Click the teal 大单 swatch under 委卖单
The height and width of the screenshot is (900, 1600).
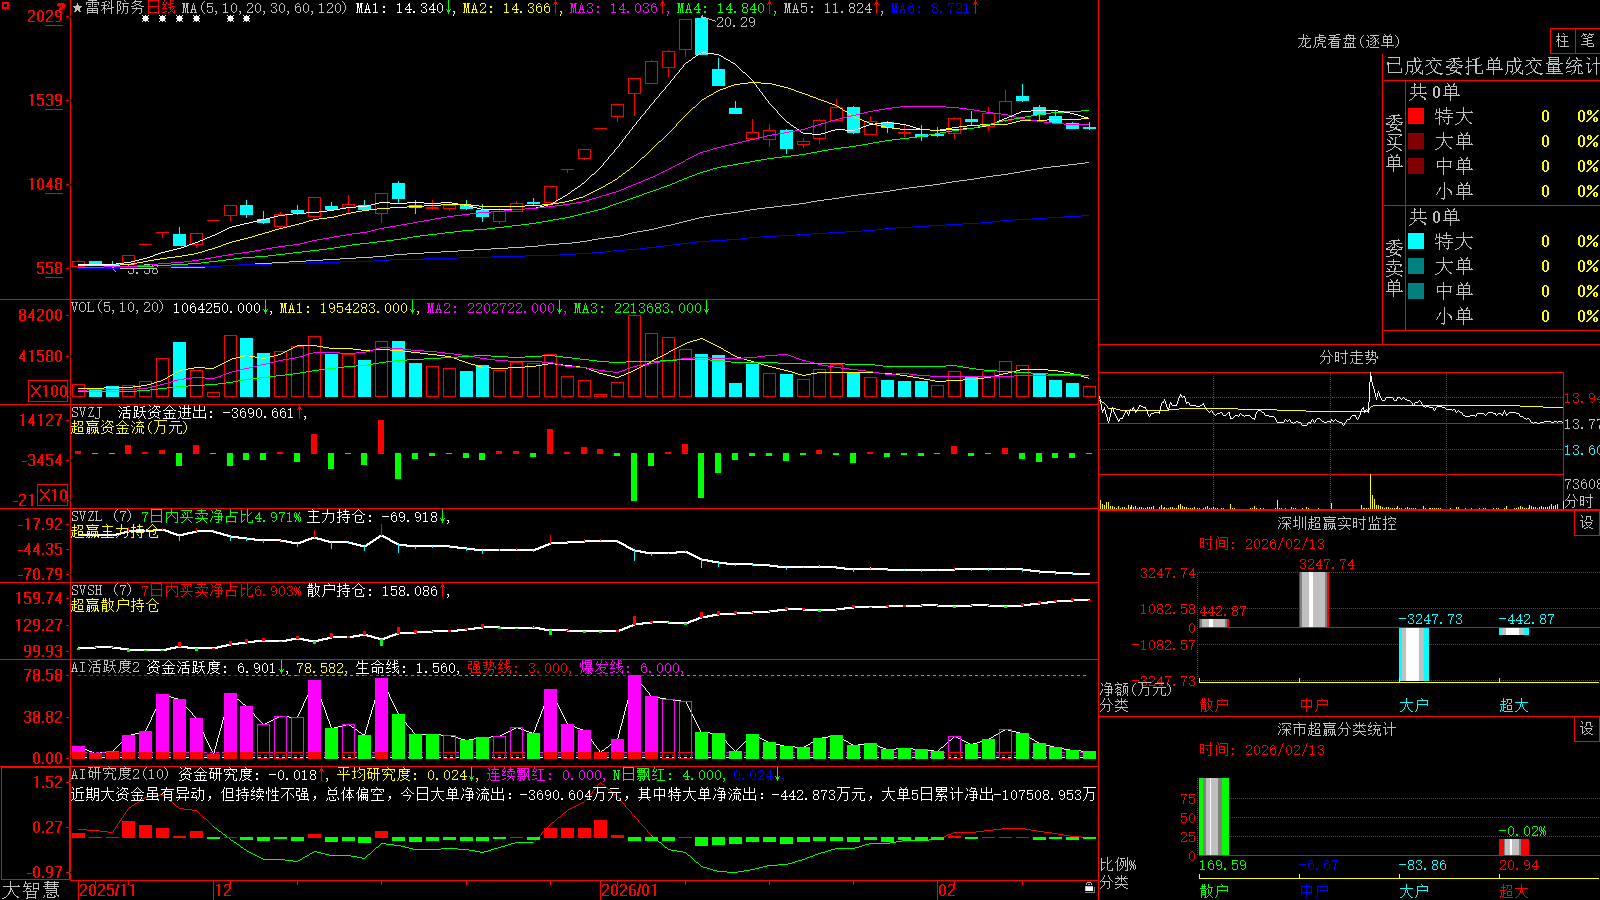point(1416,266)
